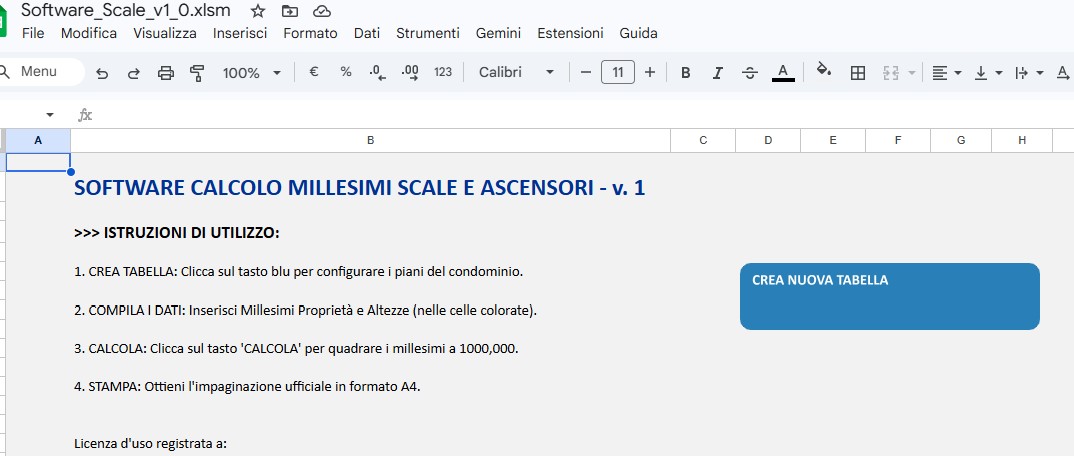Image resolution: width=1074 pixels, height=456 pixels.
Task: Open the Visualizza menu
Action: click(164, 33)
